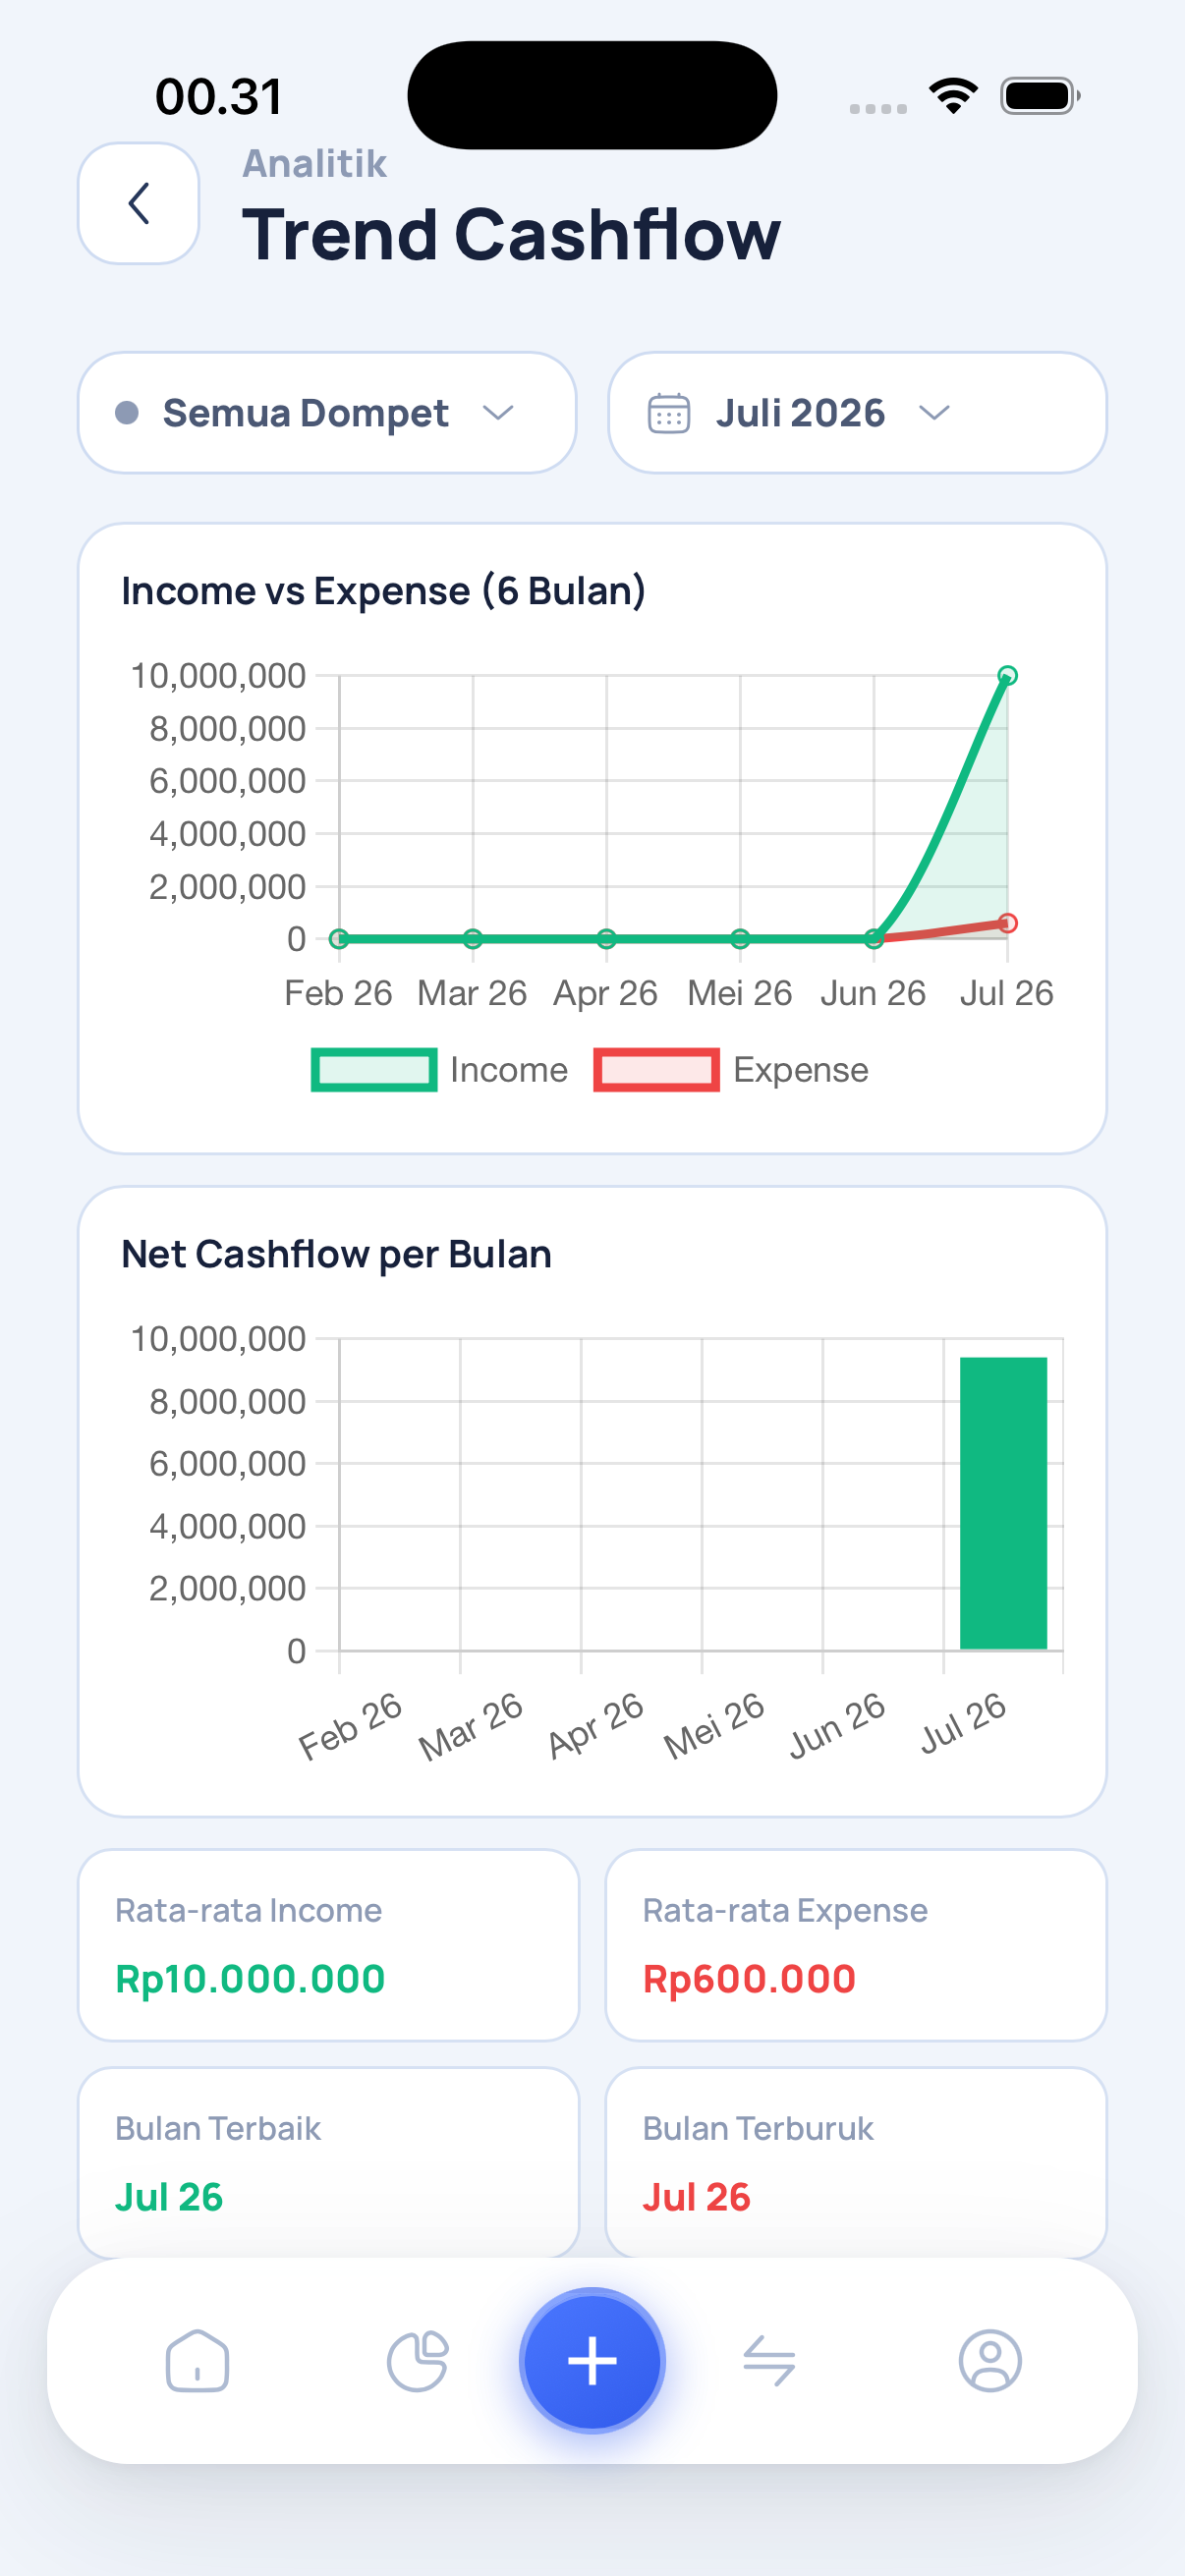Tap the back arrow button
This screenshot has width=1185, height=2576.
point(138,203)
